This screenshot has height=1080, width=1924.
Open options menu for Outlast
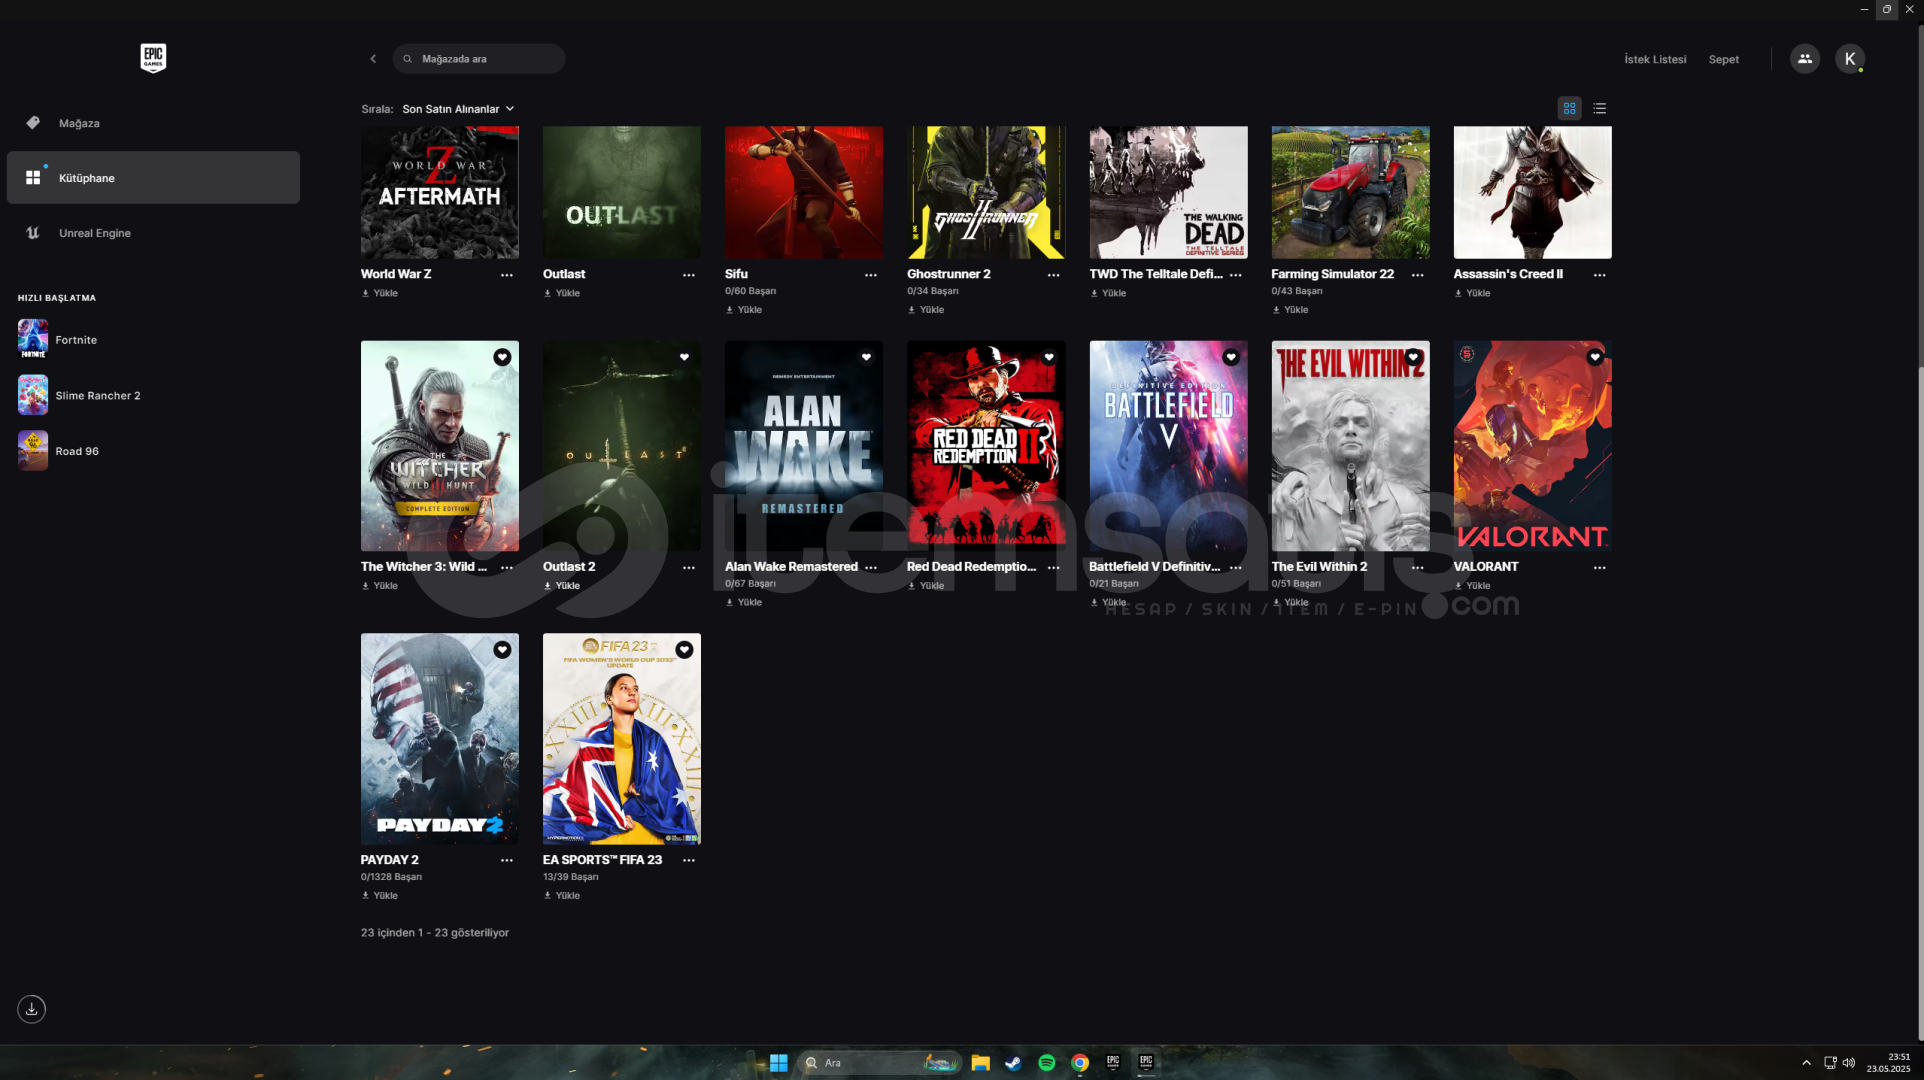[x=689, y=275]
